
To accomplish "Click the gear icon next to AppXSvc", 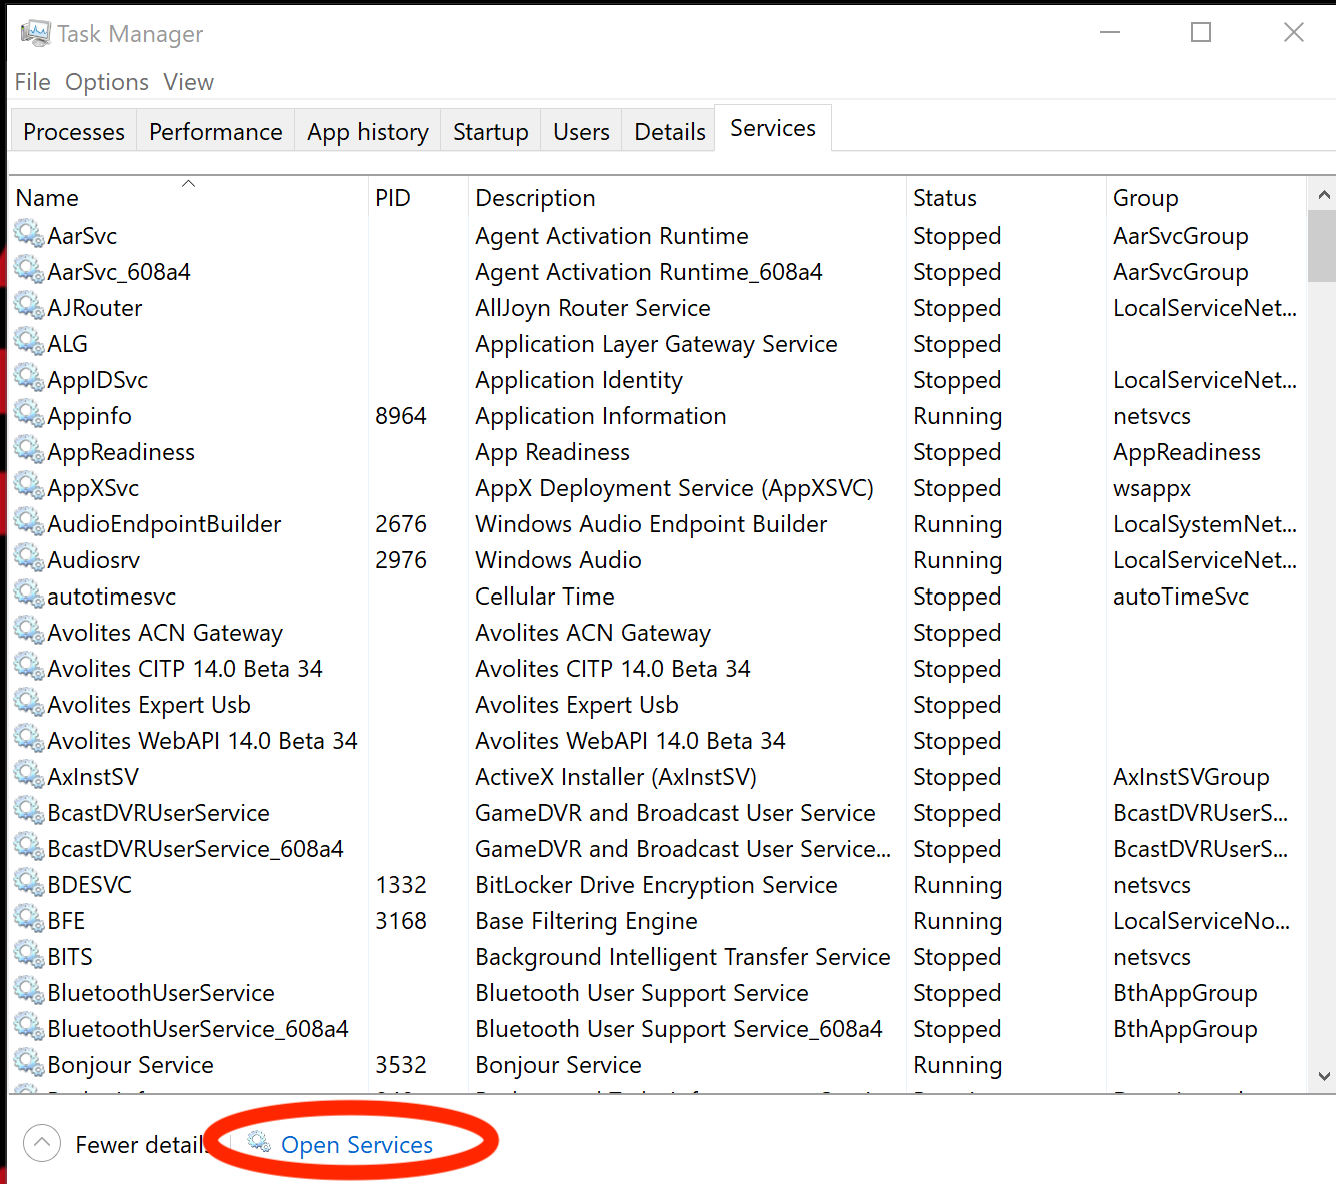I will coord(29,487).
